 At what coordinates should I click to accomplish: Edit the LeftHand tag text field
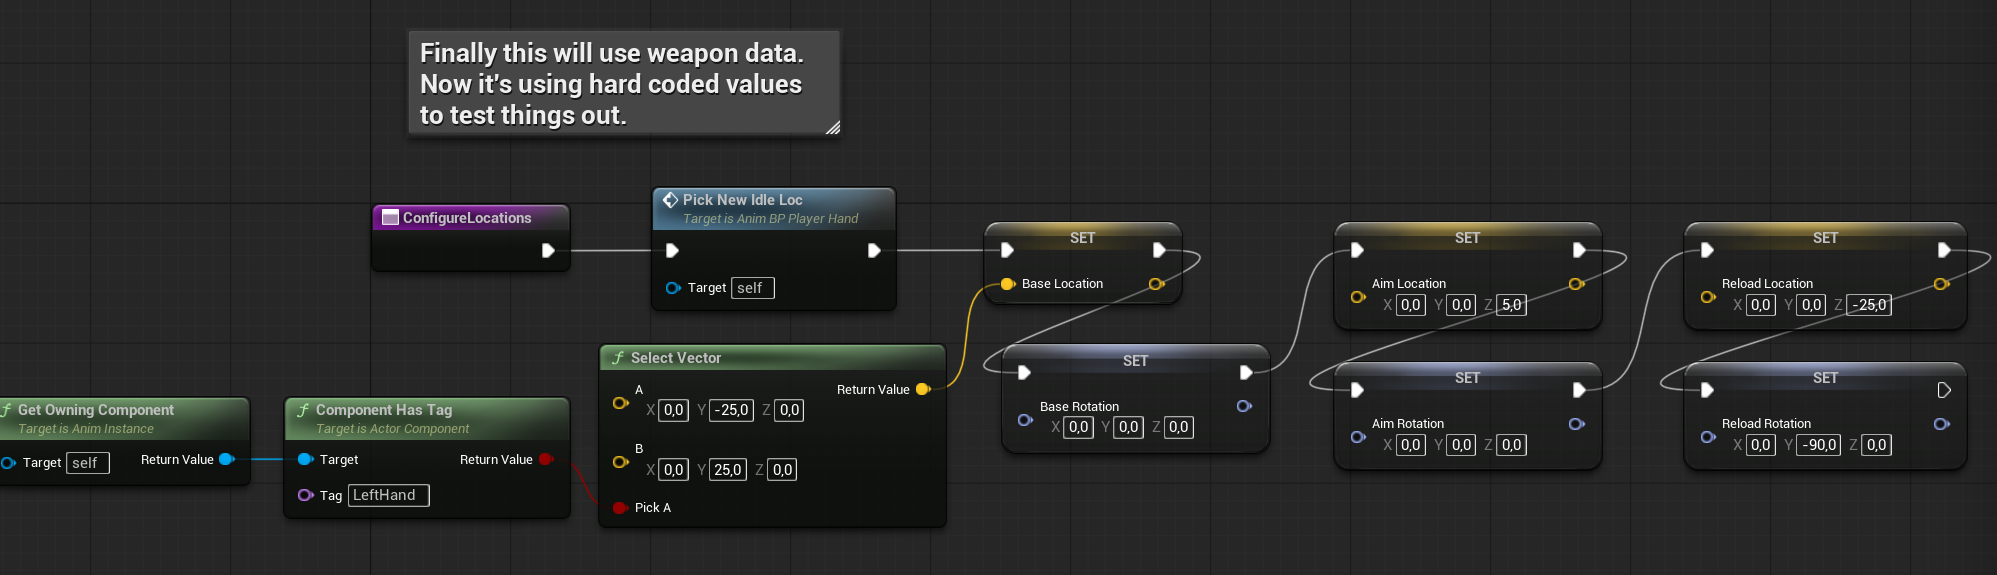pos(388,495)
